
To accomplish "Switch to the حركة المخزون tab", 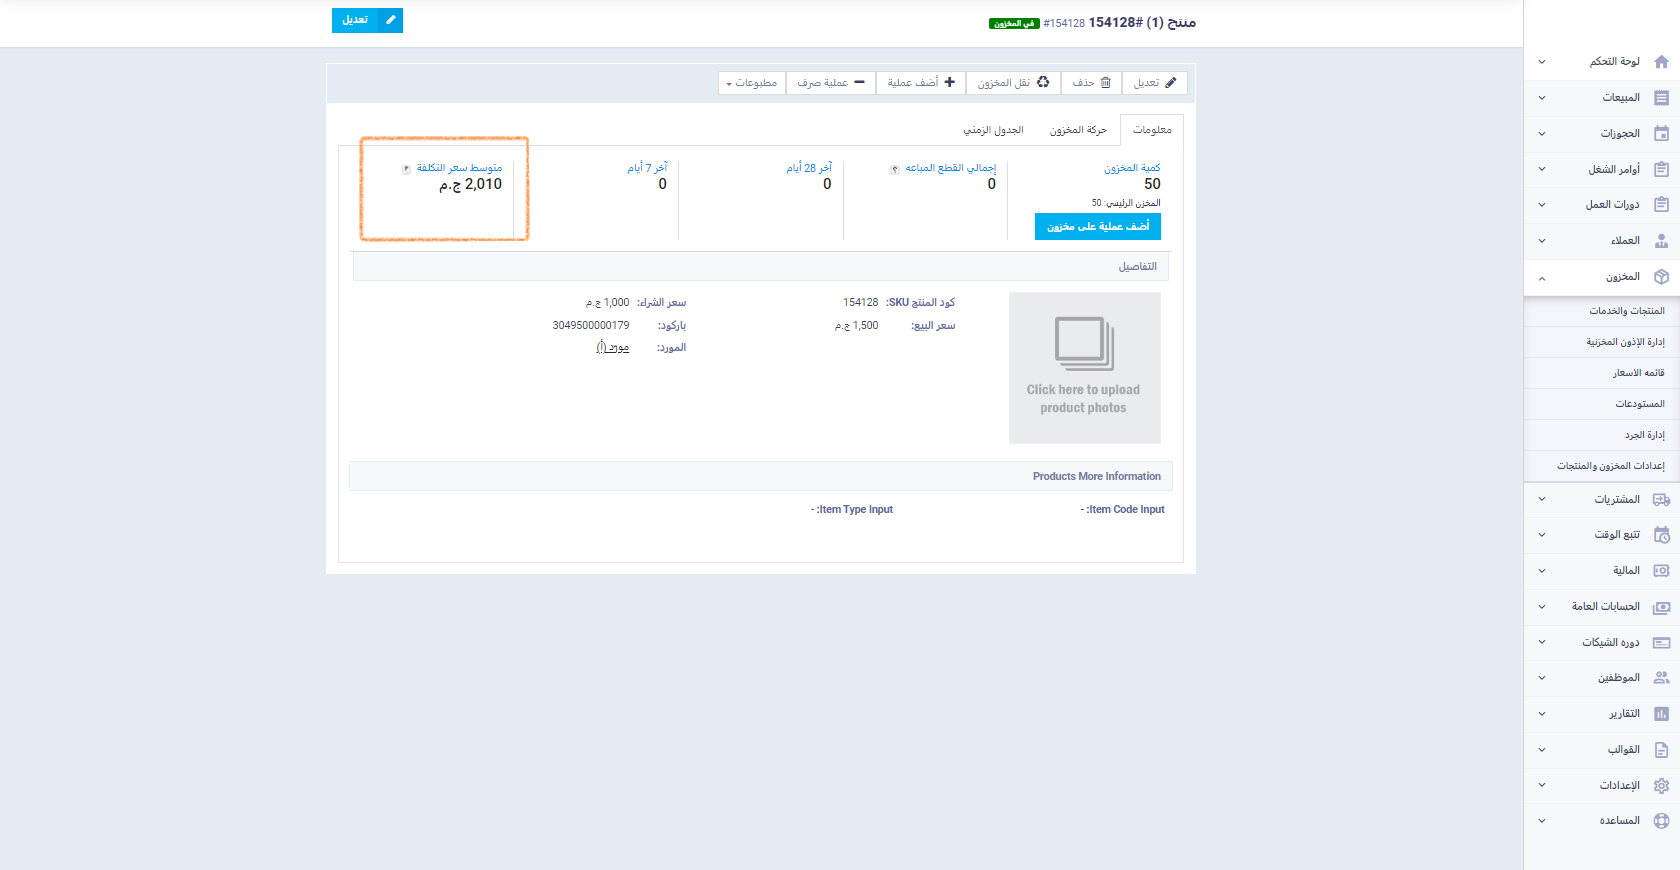I will (x=1077, y=130).
